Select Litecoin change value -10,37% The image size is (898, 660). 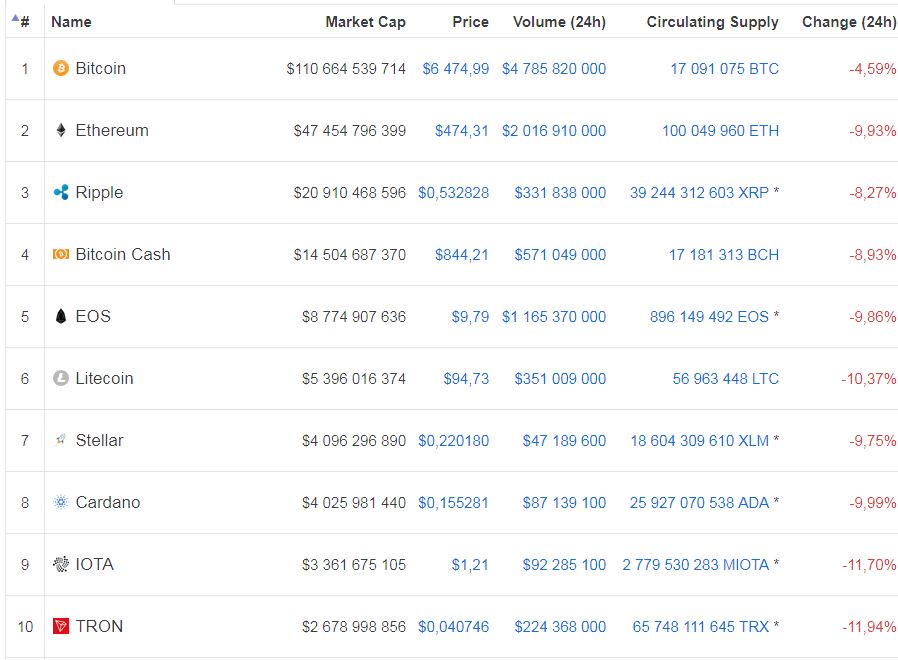pyautogui.click(x=868, y=379)
